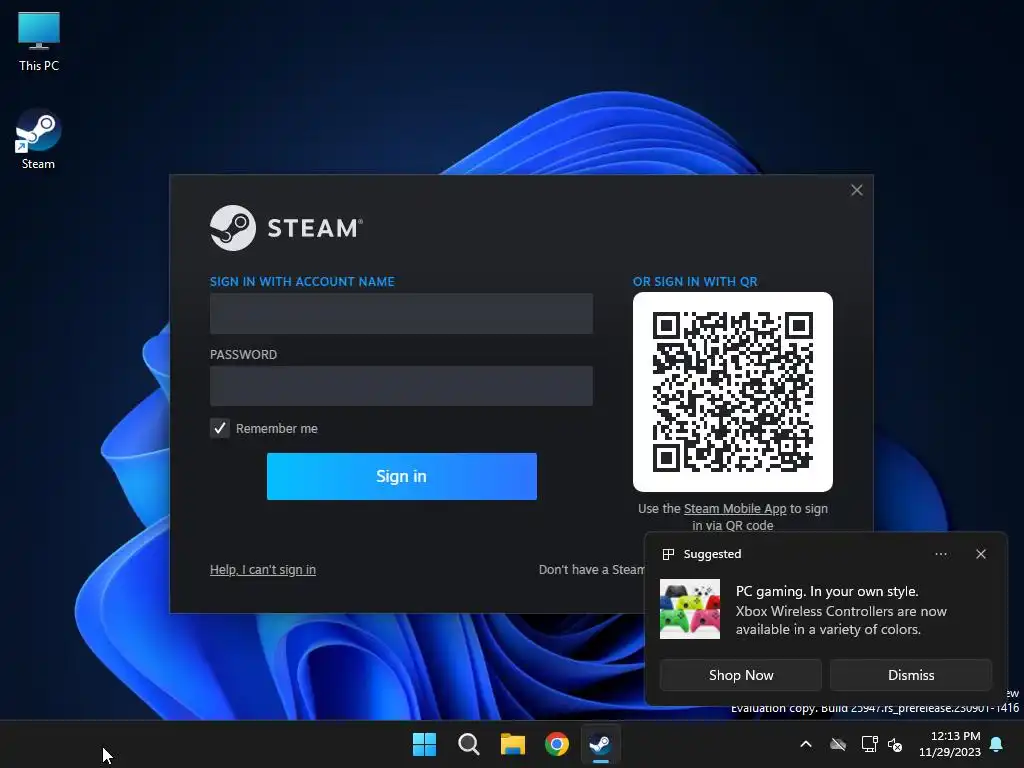
Task: Select the Steam desktop shortcut
Action: pyautogui.click(x=38, y=140)
